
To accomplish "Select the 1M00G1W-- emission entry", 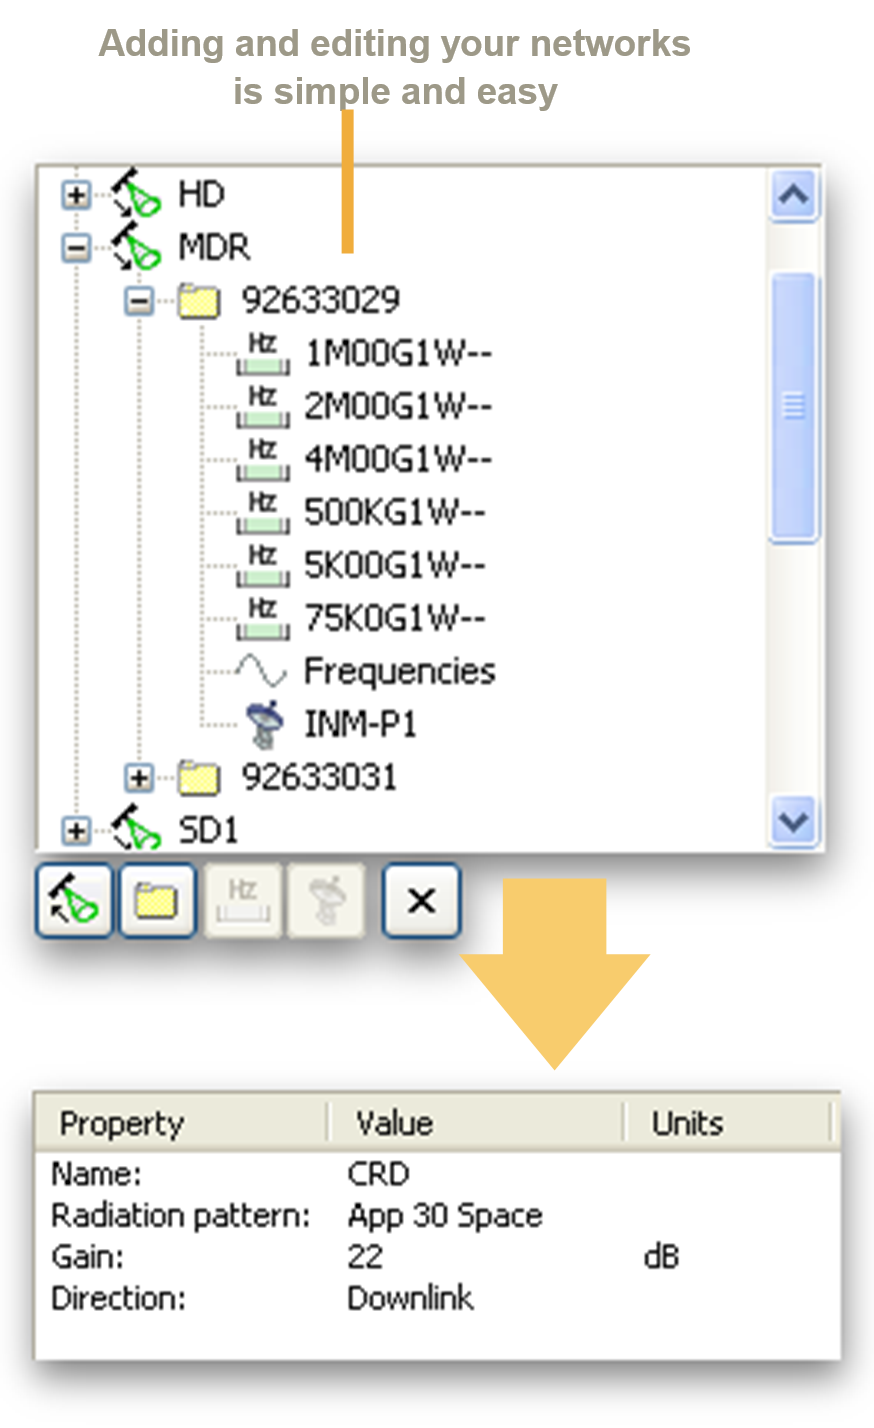I will (398, 353).
